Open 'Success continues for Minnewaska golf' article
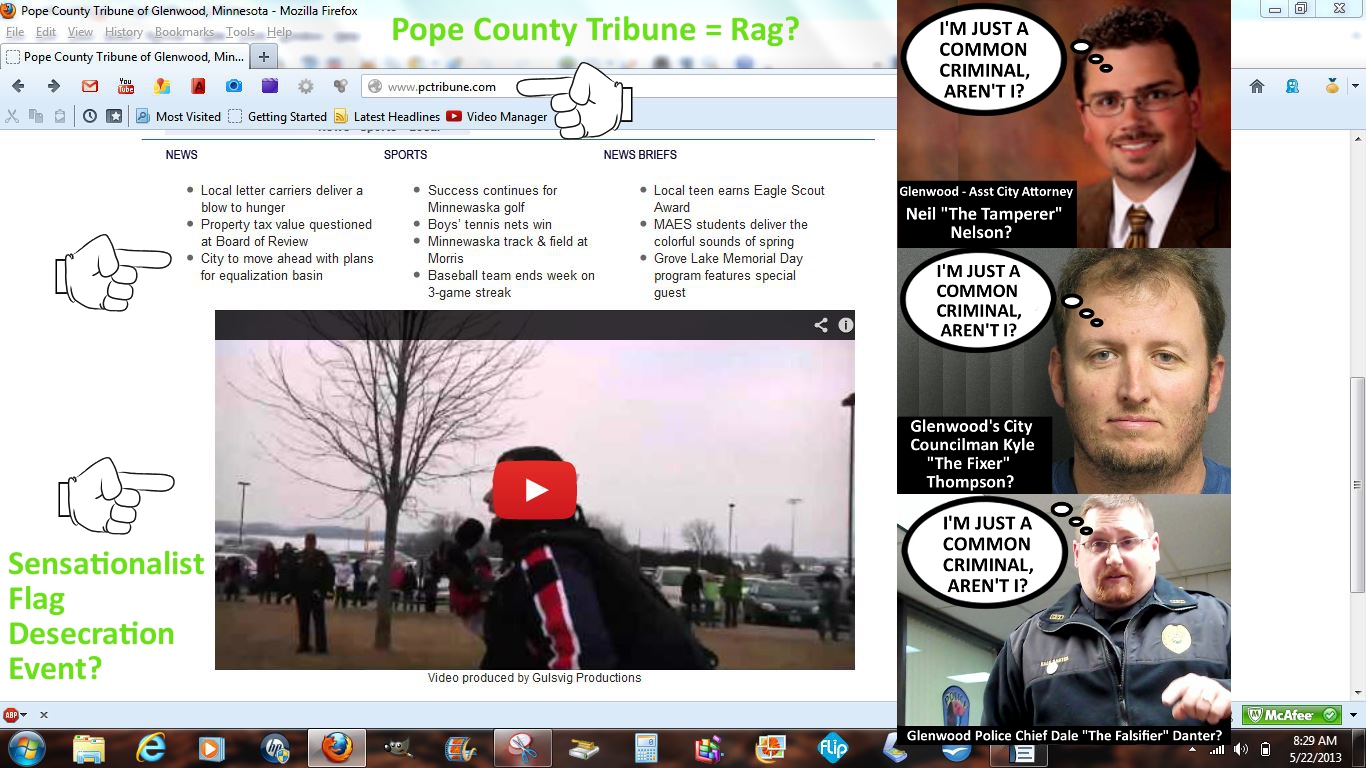1366x768 pixels. click(492, 199)
